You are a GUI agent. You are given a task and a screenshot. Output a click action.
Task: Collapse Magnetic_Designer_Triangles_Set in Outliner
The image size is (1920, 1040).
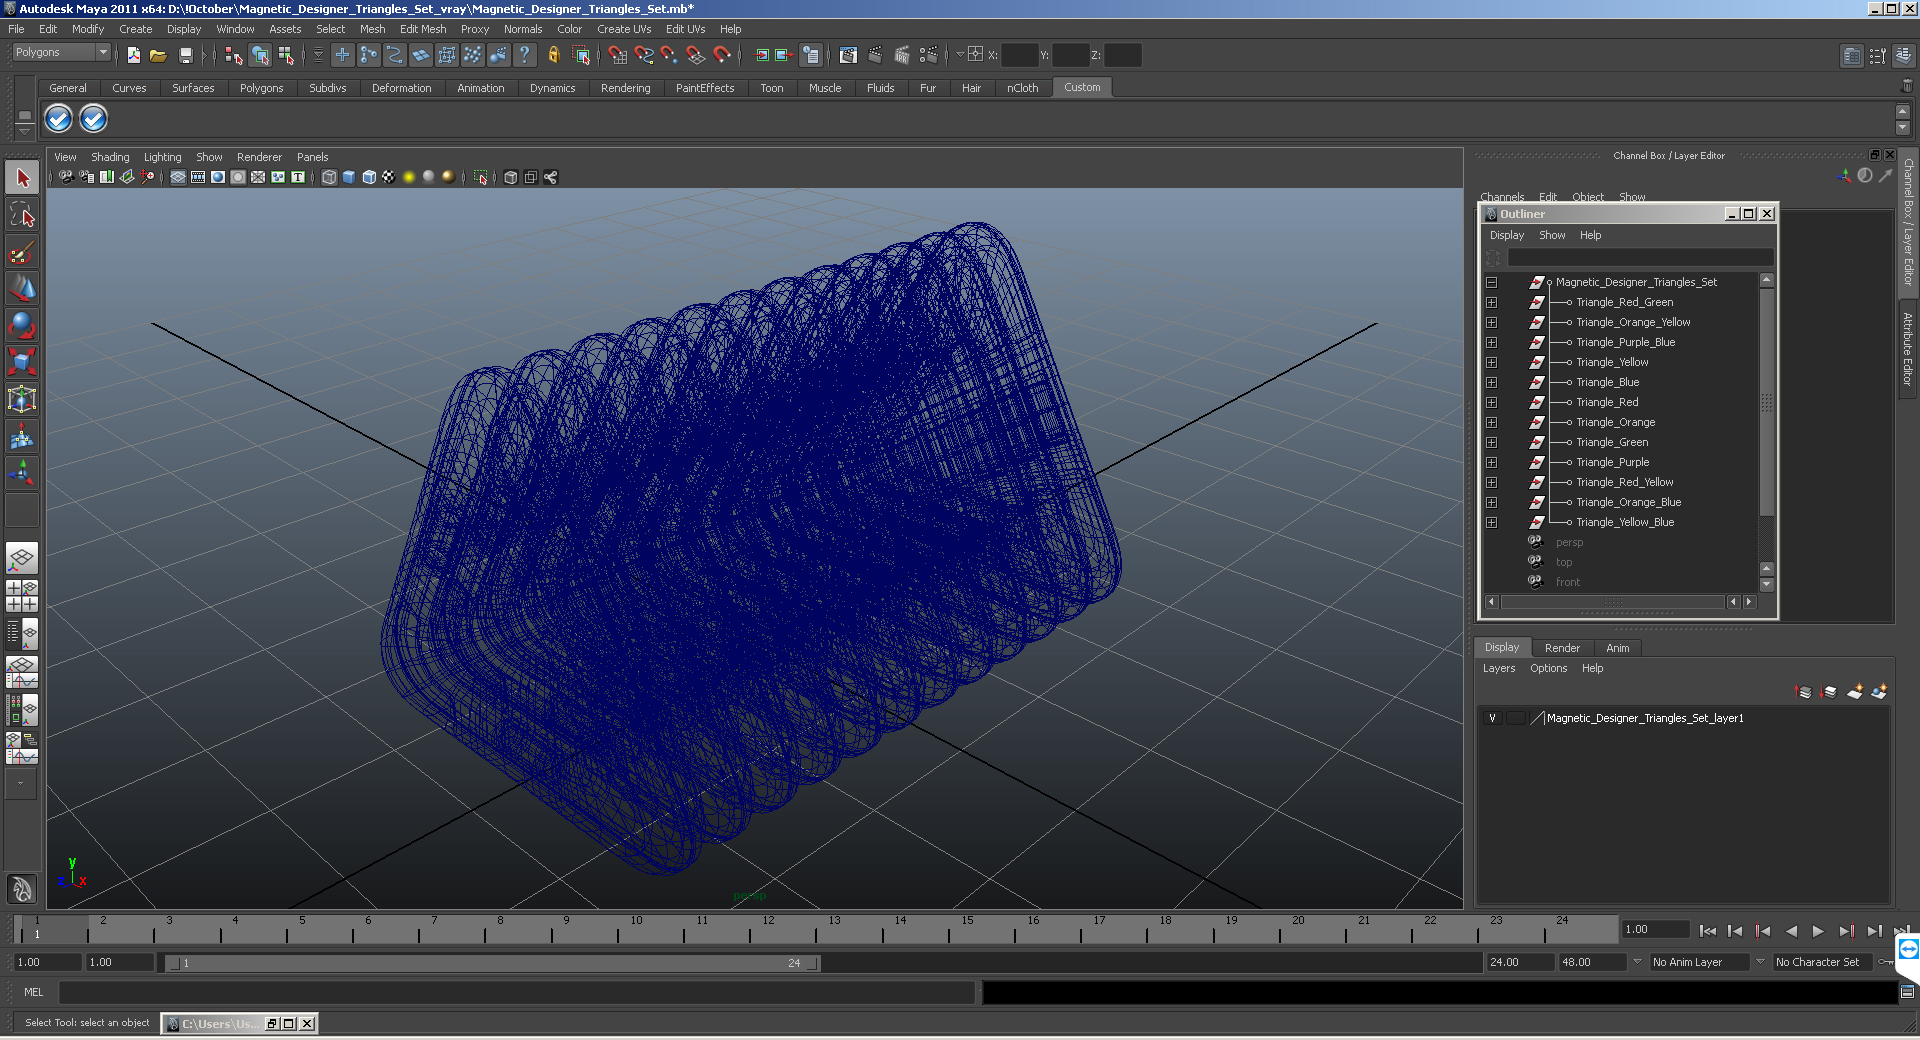[x=1491, y=282]
